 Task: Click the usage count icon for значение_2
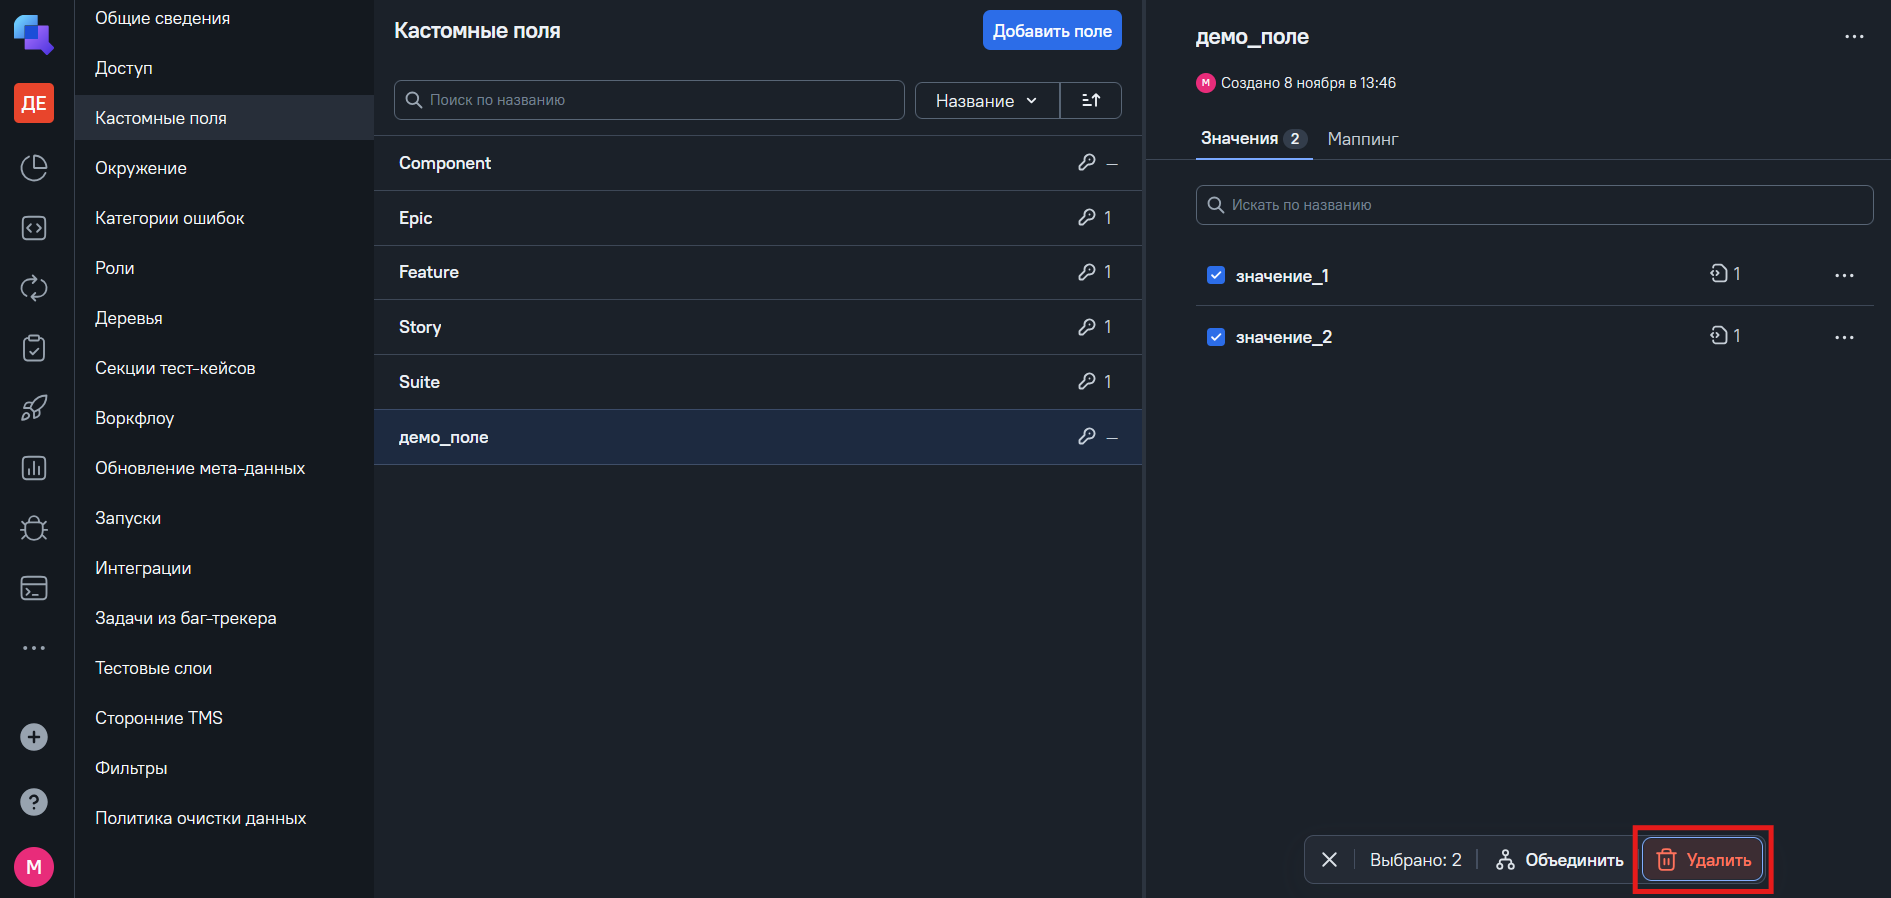(x=1718, y=336)
